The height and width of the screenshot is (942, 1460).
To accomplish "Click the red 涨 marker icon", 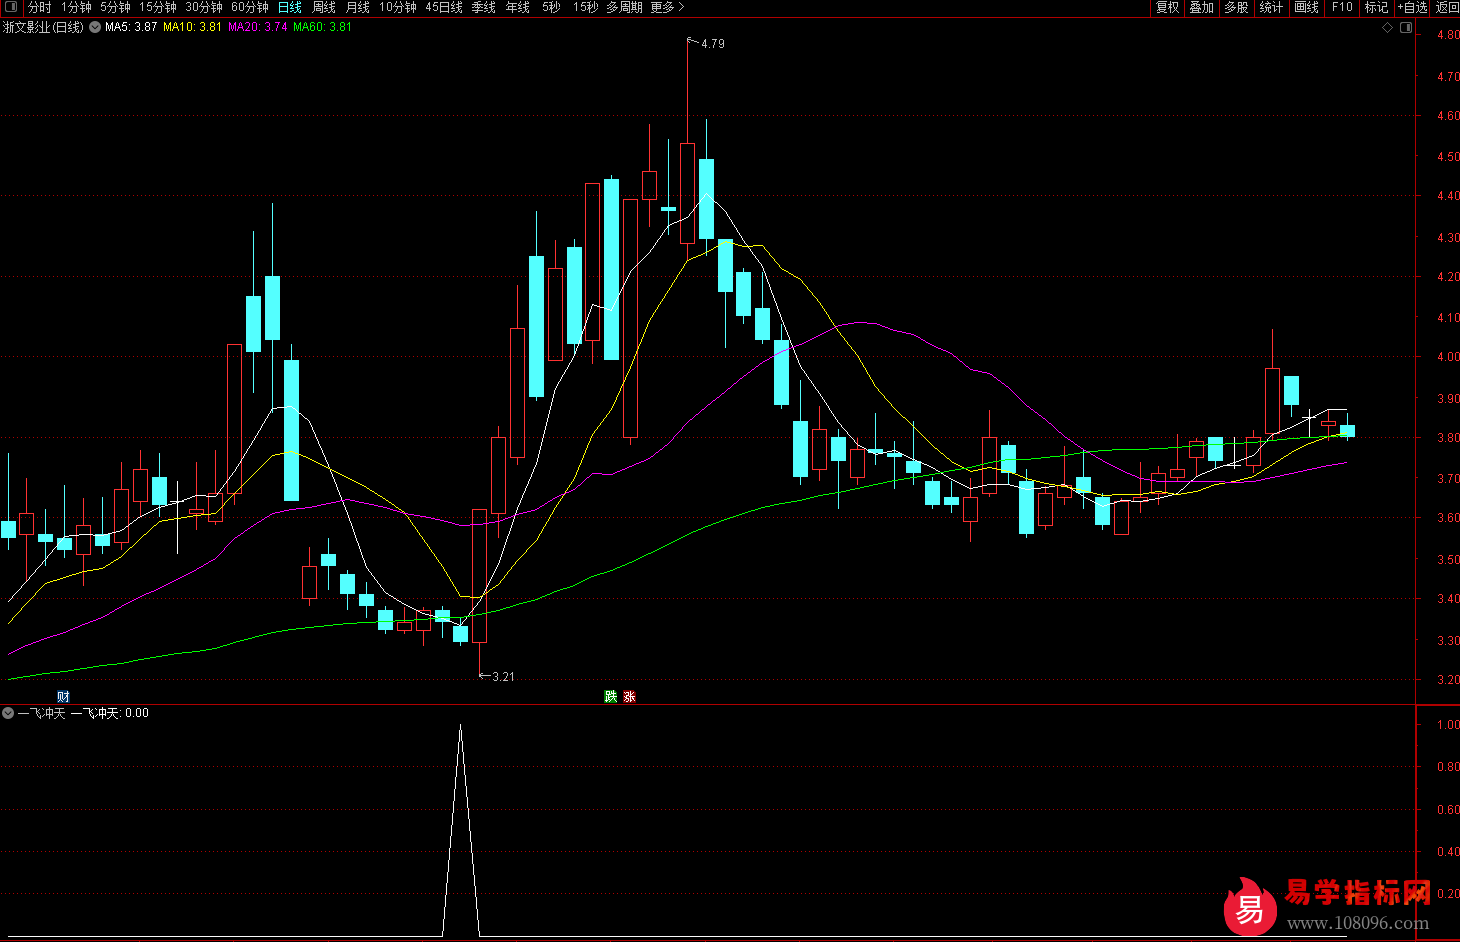I will tap(629, 696).
